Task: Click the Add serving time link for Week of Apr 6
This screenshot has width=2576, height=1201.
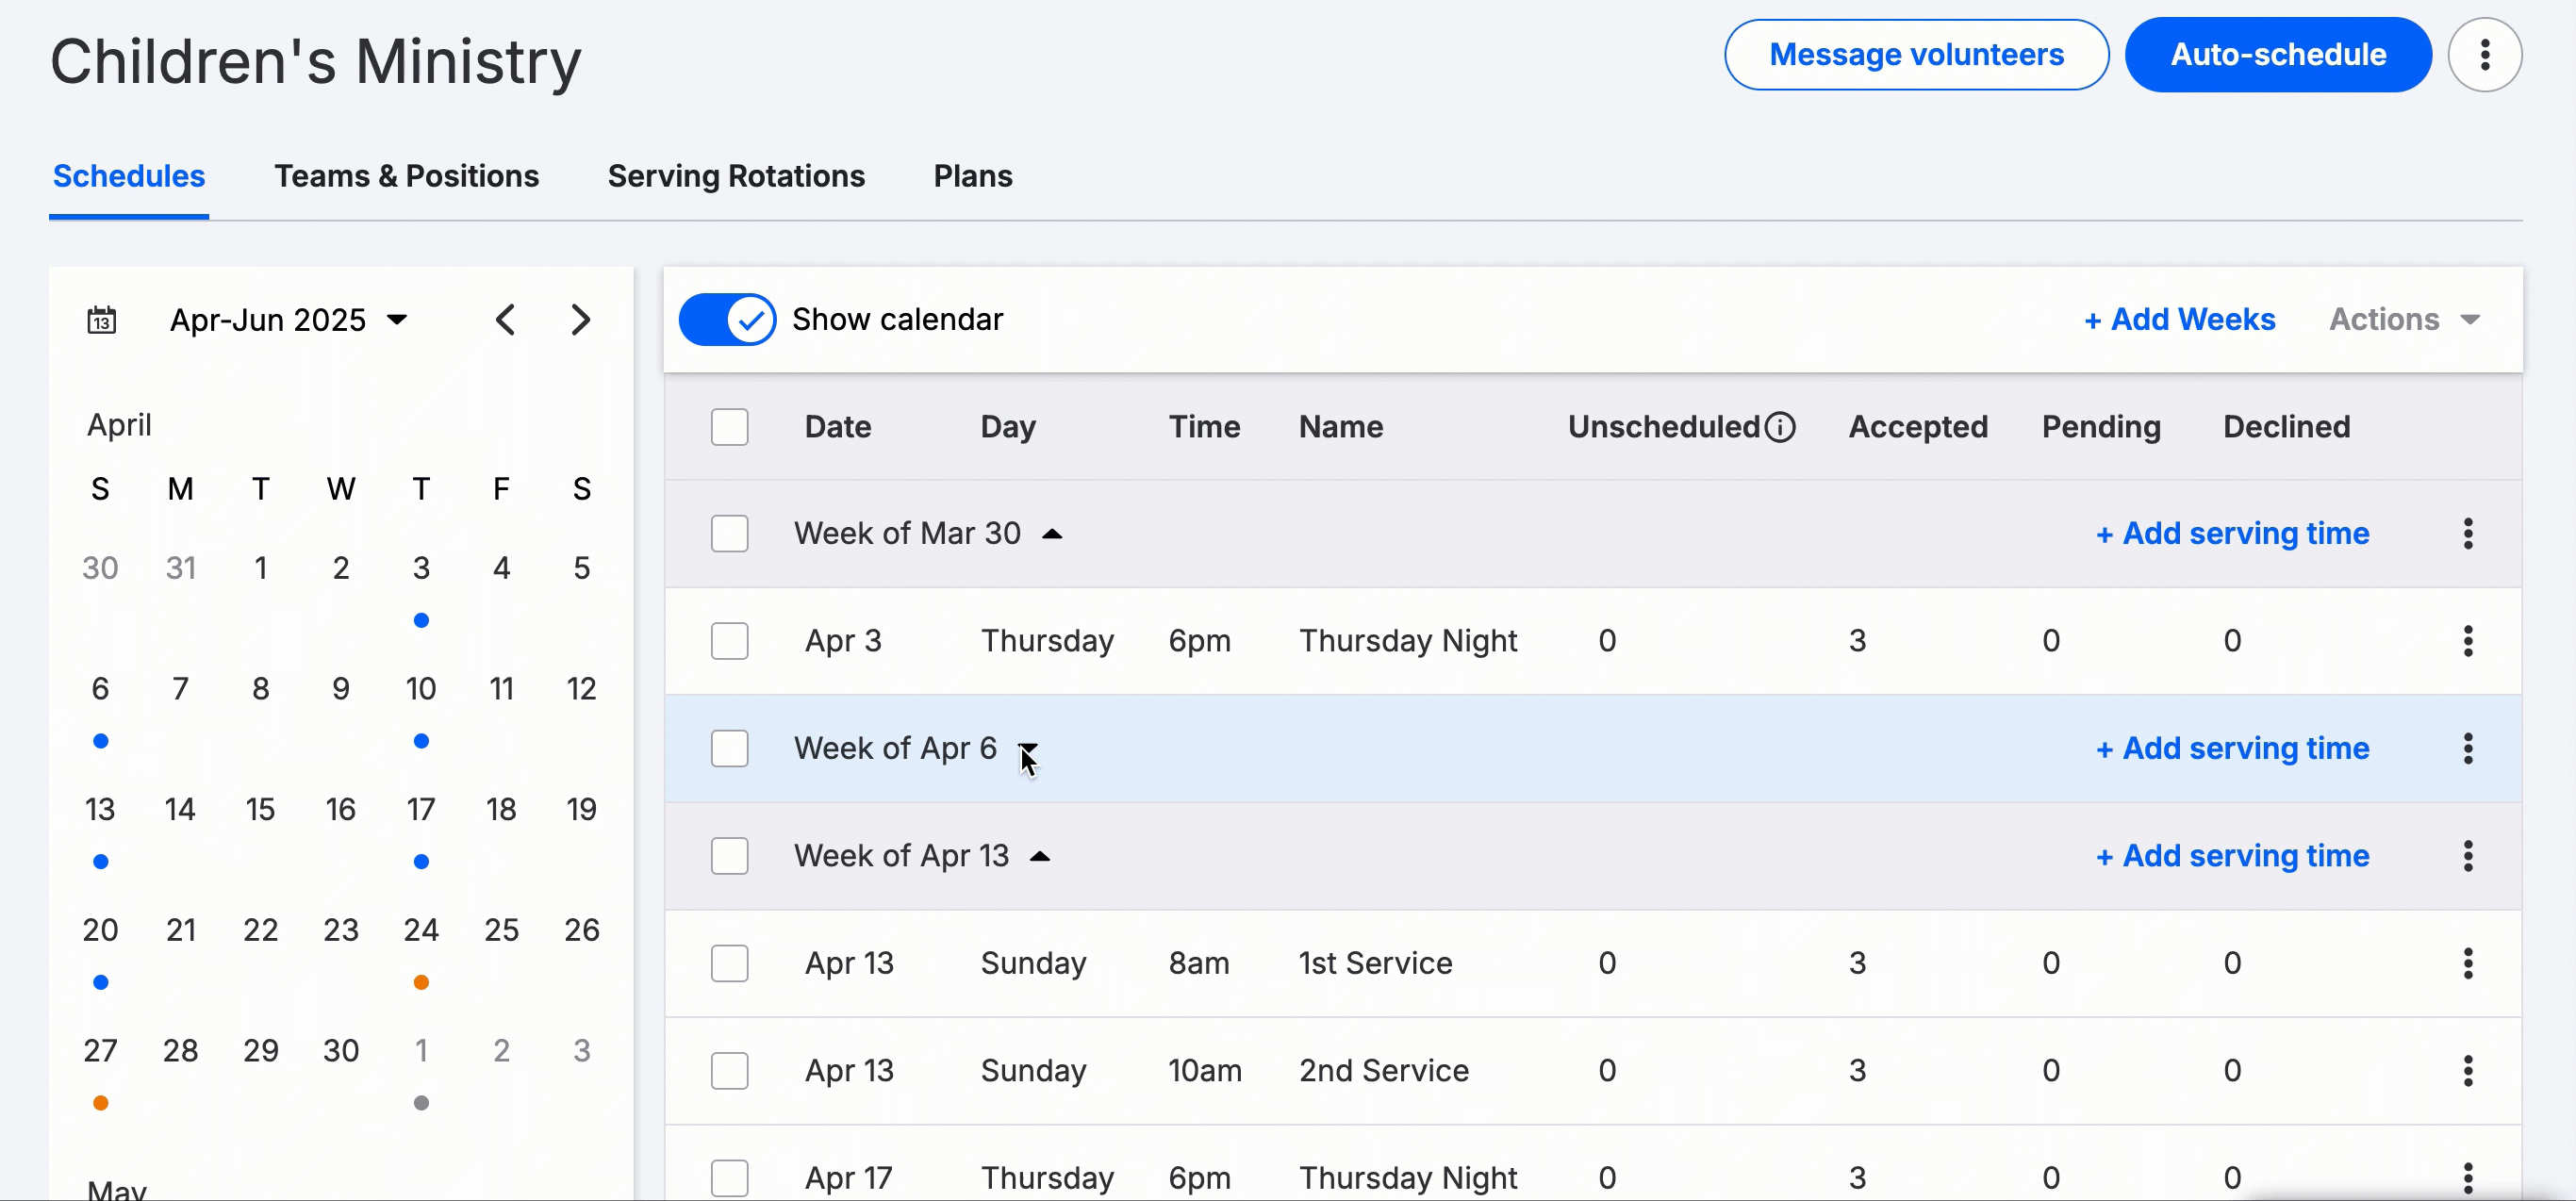Action: [x=2232, y=748]
